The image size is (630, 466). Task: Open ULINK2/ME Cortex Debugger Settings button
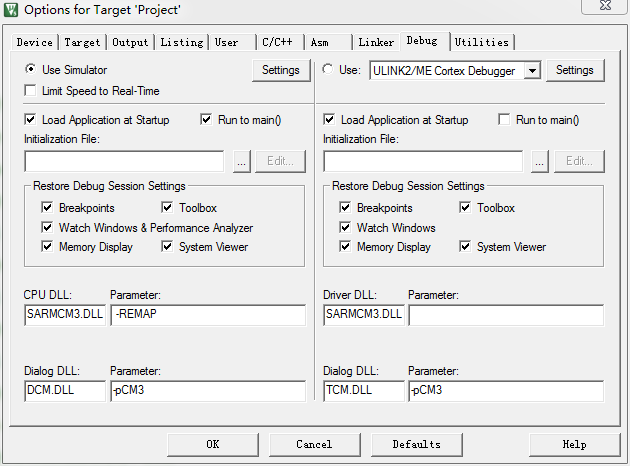pos(575,70)
